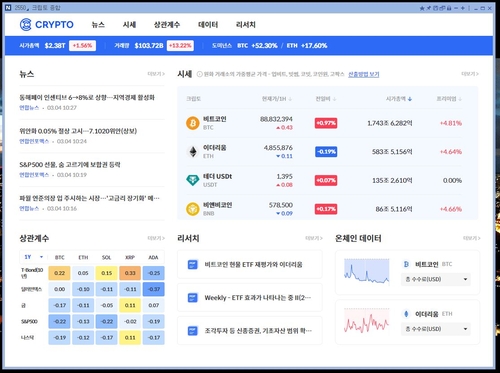Screen dimensions: 500x373
Task: Click the Ethereum coin icon in price table
Action: 193,152
